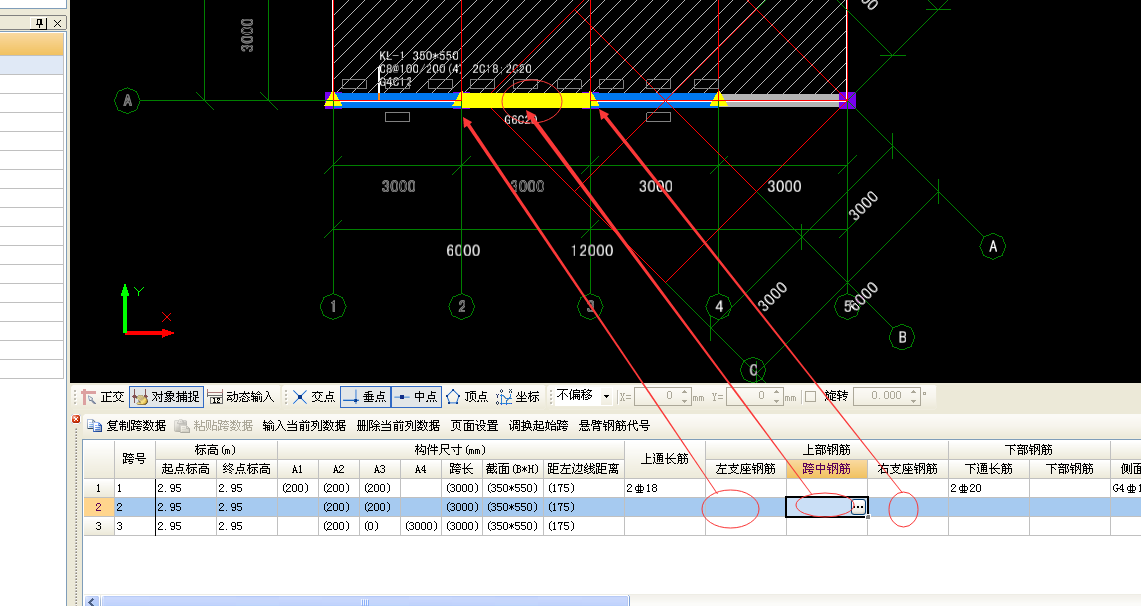Toggle 动态输入 dynamic input

click(241, 396)
